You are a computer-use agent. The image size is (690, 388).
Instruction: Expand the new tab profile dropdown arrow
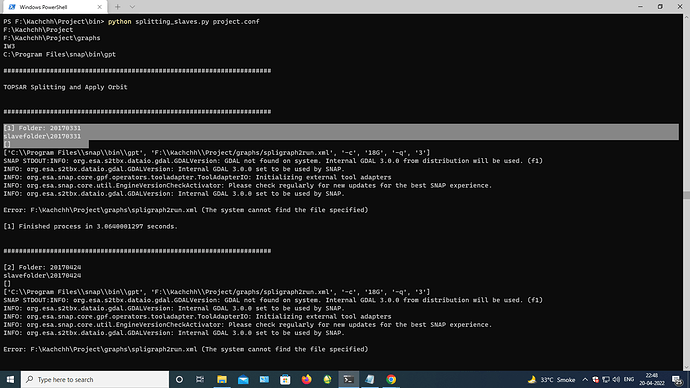click(132, 7)
